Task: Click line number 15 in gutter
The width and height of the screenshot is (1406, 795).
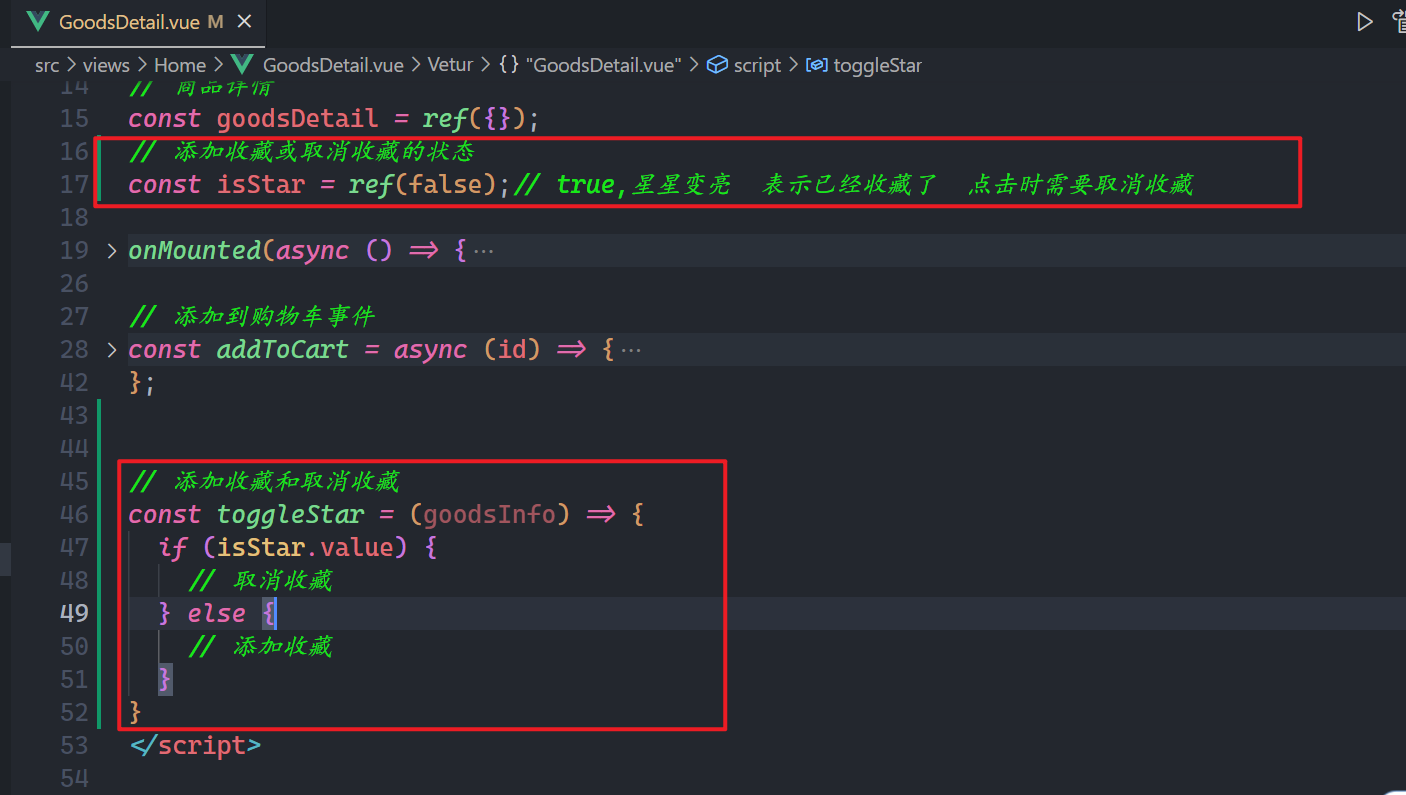Action: coord(74,119)
